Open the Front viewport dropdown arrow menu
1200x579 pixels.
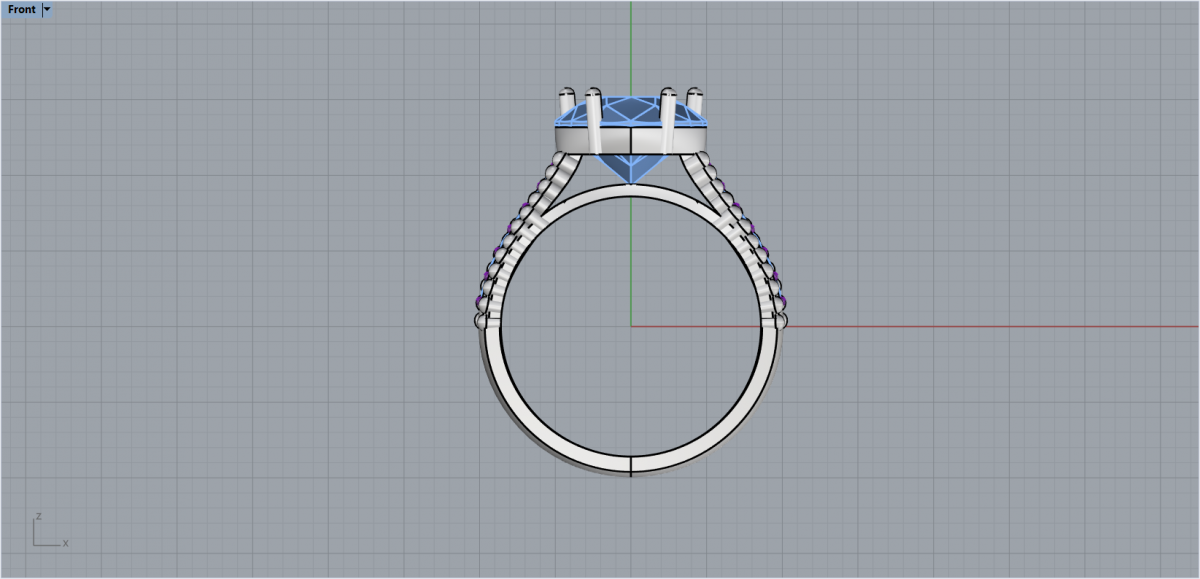47,10
